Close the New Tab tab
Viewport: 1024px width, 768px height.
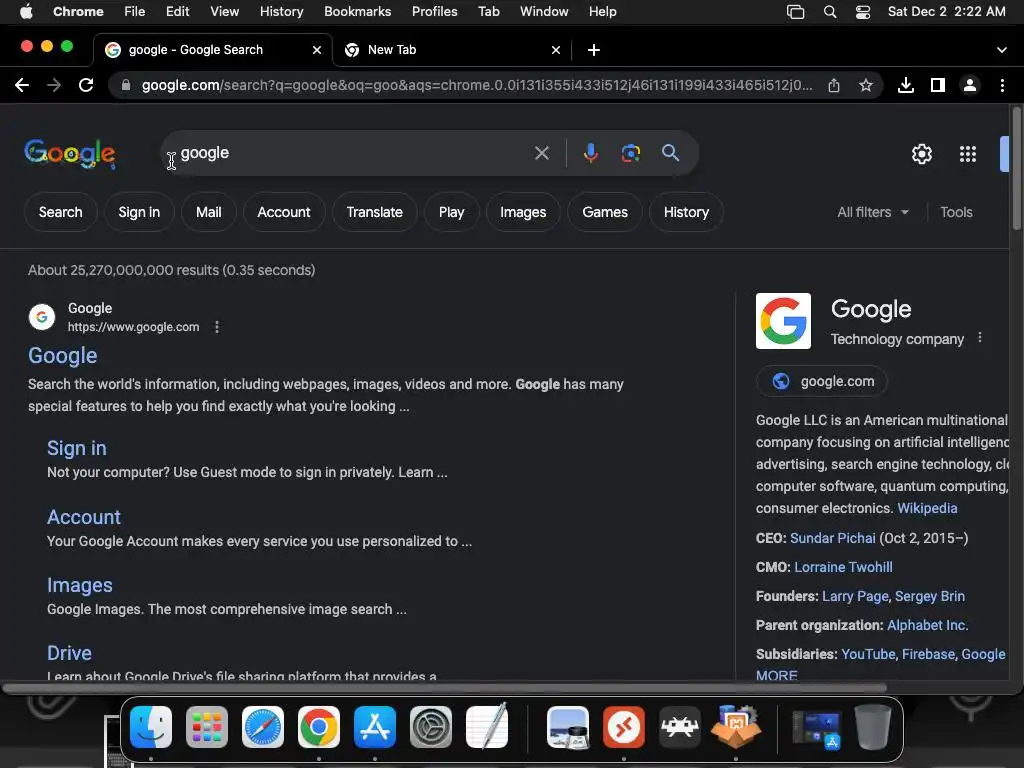point(556,50)
